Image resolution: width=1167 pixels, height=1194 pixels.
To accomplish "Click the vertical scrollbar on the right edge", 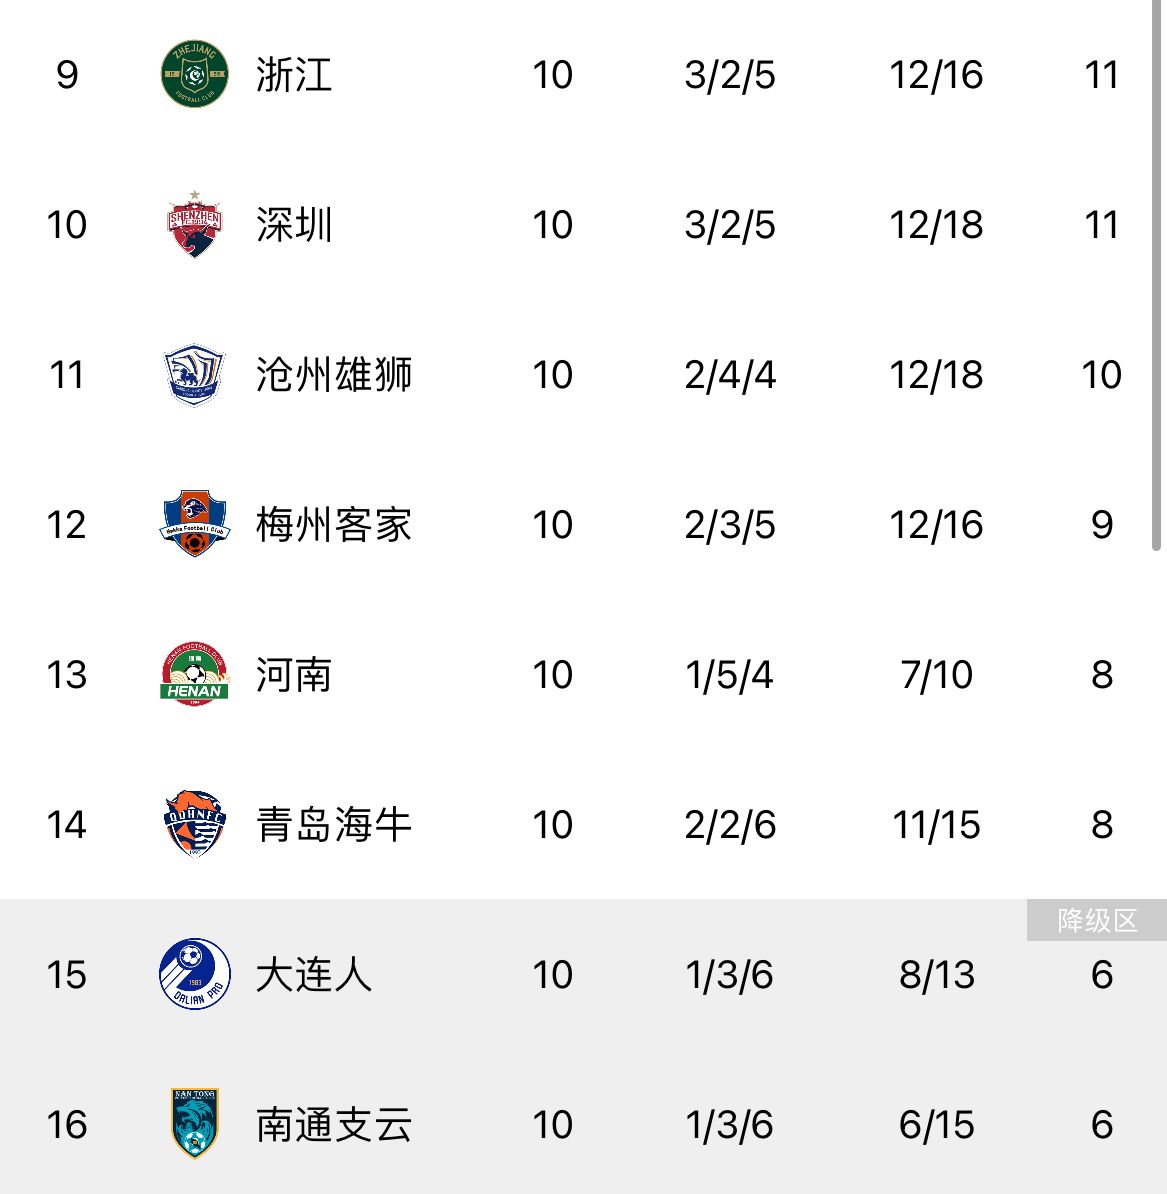I will [x=1156, y=275].
